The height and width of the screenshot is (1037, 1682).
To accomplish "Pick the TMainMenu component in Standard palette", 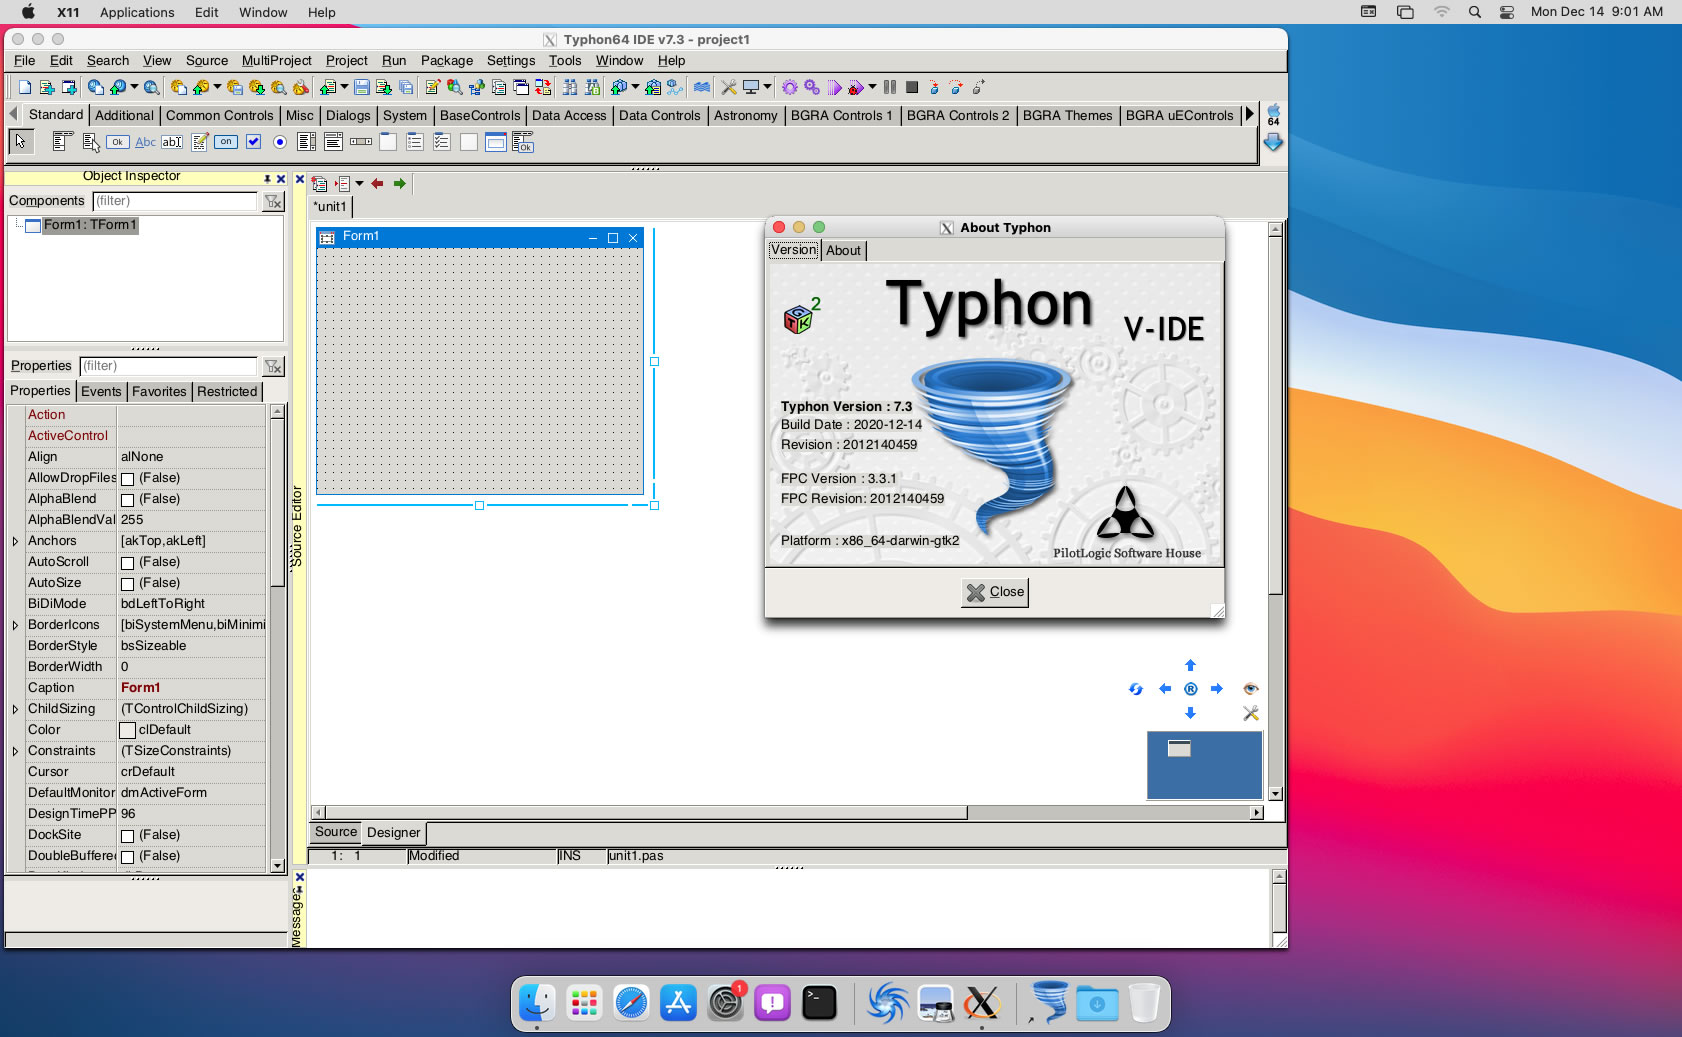I will coord(62,142).
